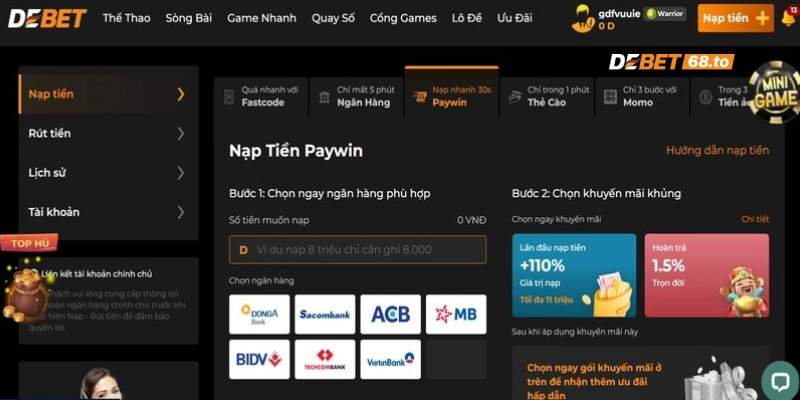
Task: Open the Chi tiết promotion link
Action: click(755, 219)
